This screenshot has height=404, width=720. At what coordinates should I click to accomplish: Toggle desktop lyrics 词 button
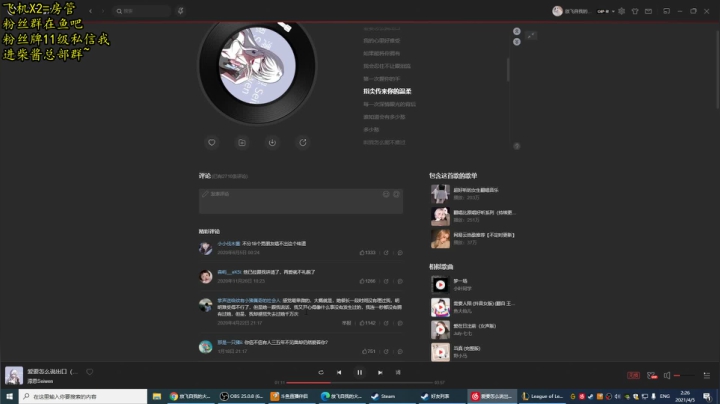(398, 372)
